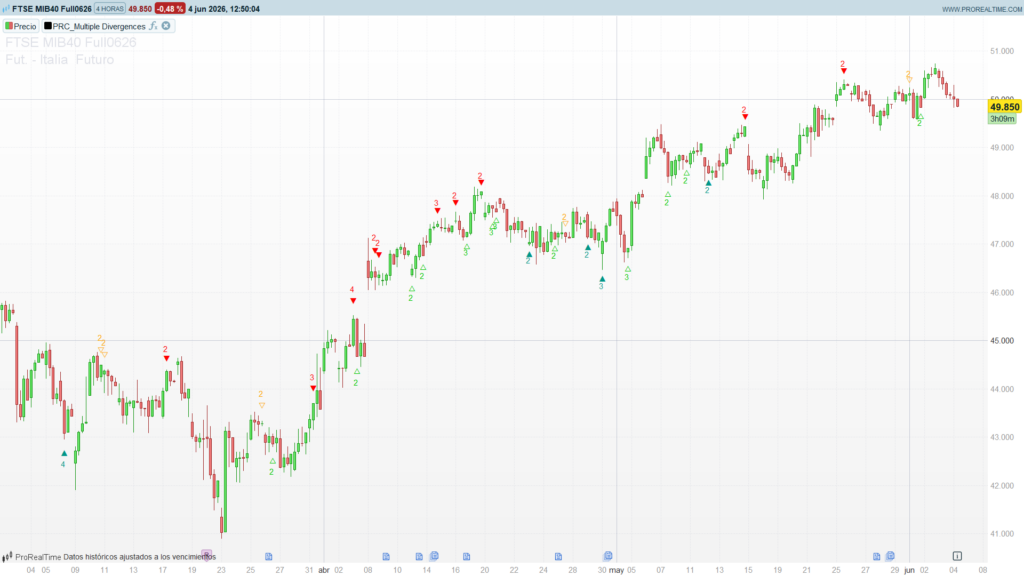Click the red bearish divergence marker labeled 4
The height and width of the screenshot is (576, 1024).
pyautogui.click(x=353, y=300)
